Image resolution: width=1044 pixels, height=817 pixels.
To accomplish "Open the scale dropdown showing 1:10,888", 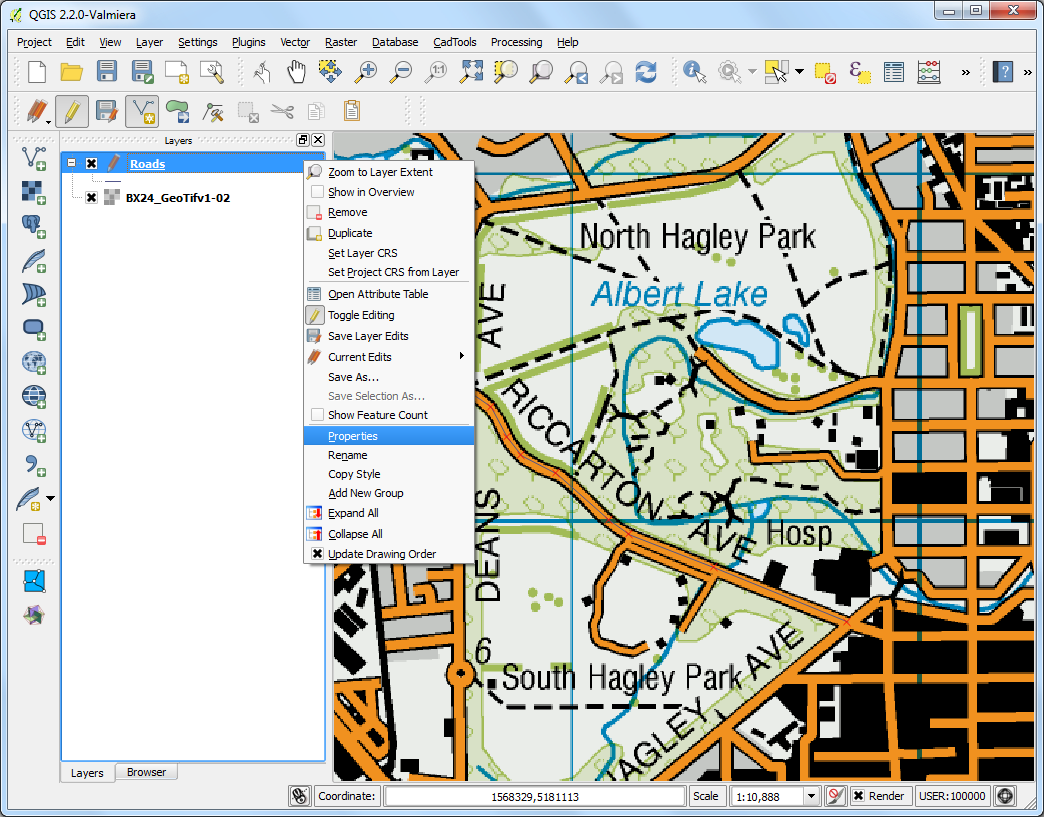I will coord(812,796).
